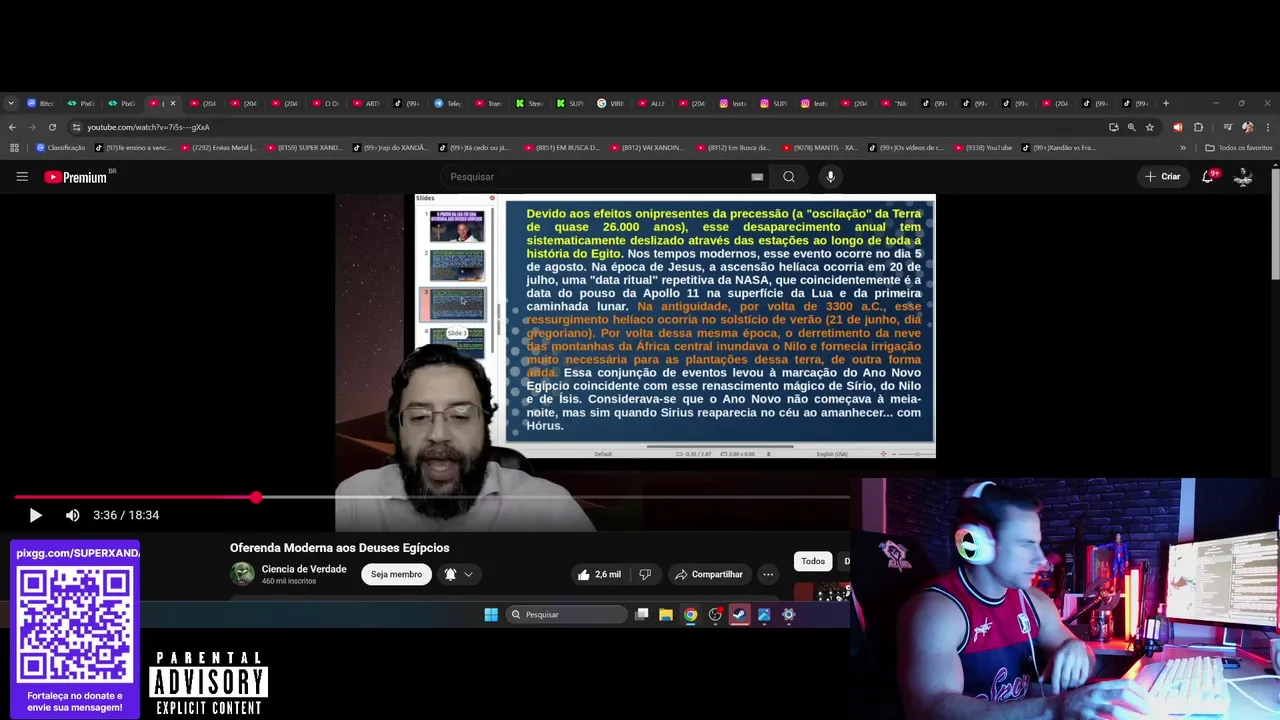Open Steam from the taskbar
This screenshot has width=1280, height=720.
739,615
